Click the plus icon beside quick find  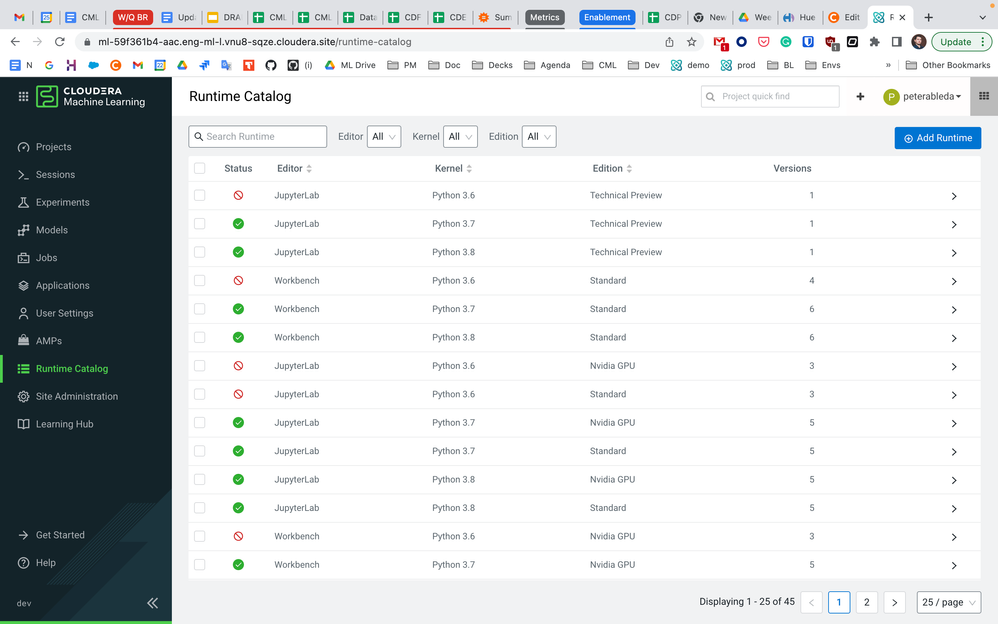tap(860, 97)
